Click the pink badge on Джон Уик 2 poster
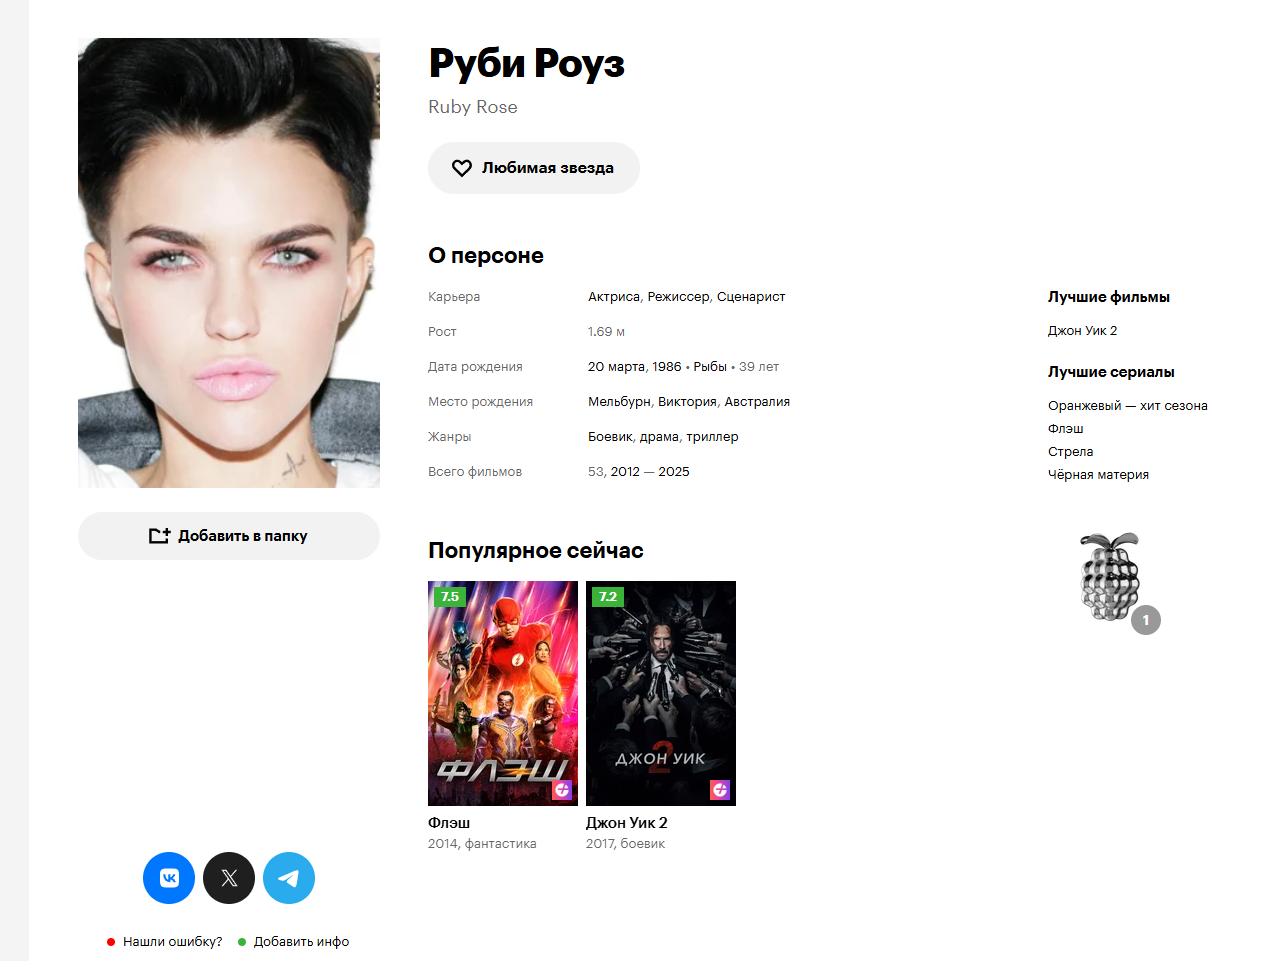Screen dimensions: 1286x961 click(720, 790)
